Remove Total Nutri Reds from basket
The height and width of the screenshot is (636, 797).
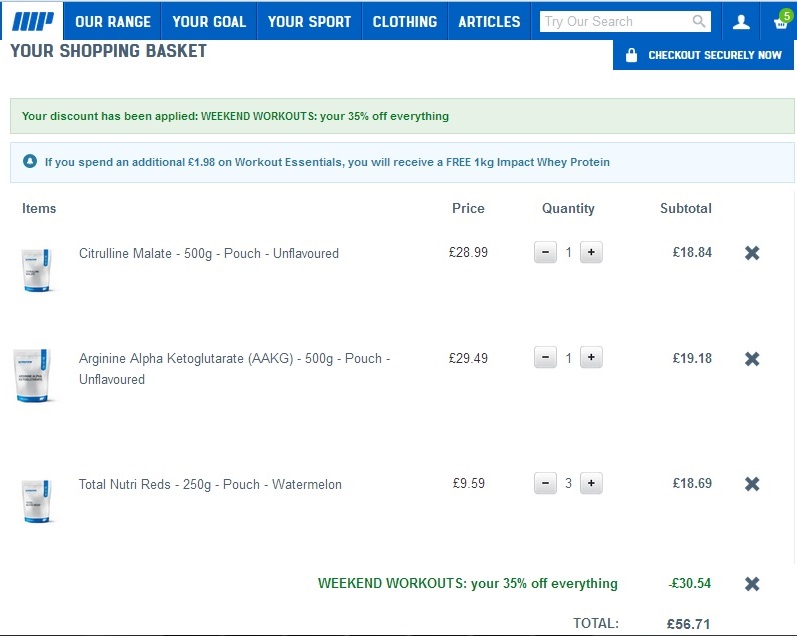(752, 484)
